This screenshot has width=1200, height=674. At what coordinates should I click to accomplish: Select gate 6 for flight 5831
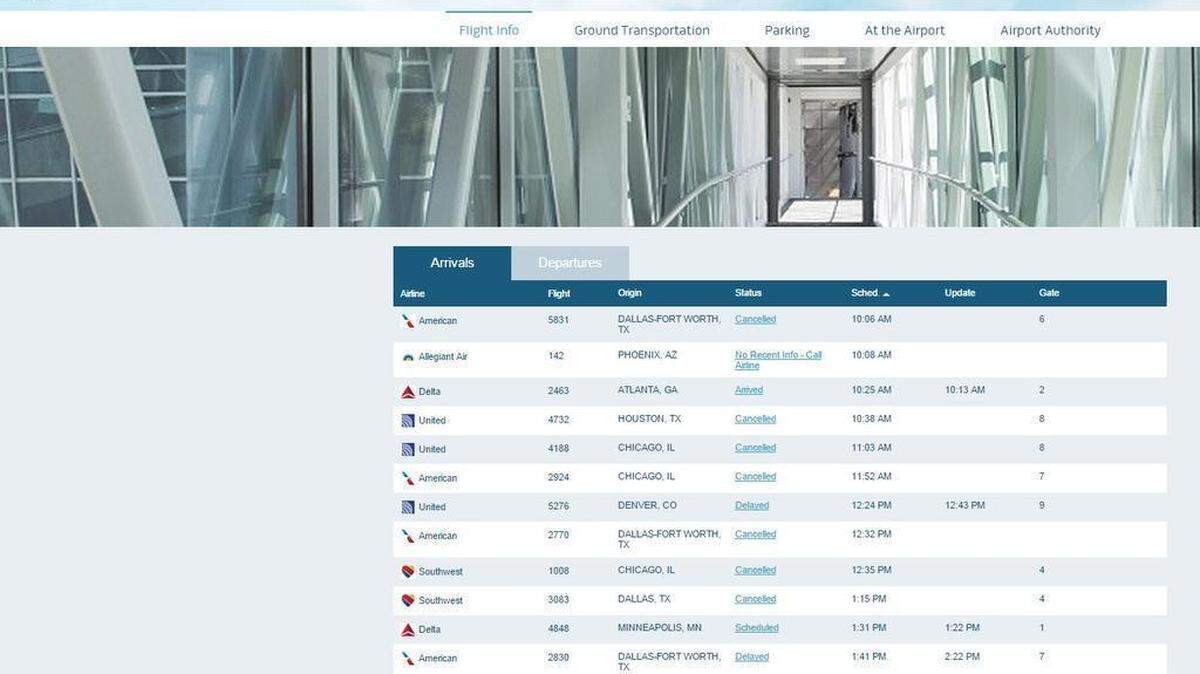click(1041, 319)
